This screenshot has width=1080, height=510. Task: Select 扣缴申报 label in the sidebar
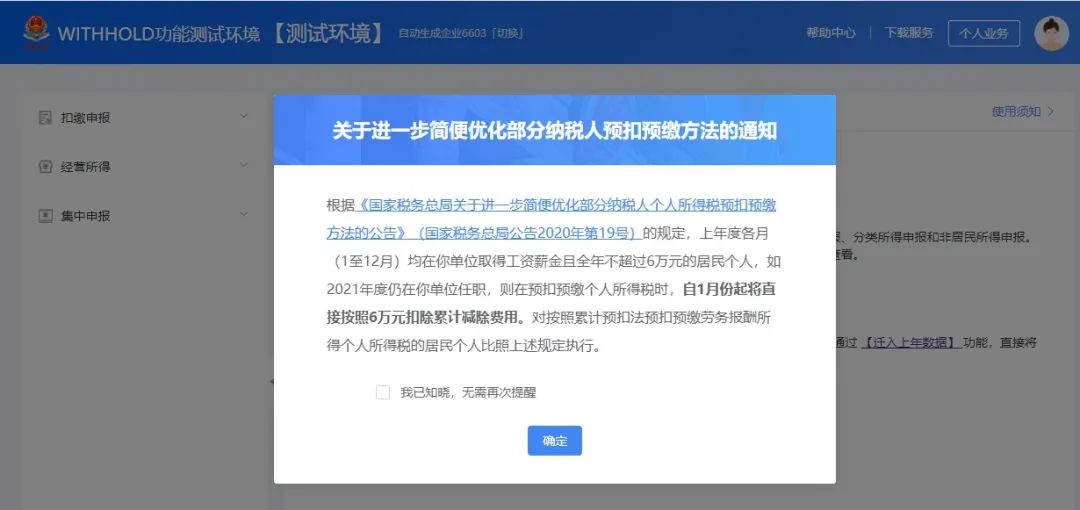coord(85,118)
